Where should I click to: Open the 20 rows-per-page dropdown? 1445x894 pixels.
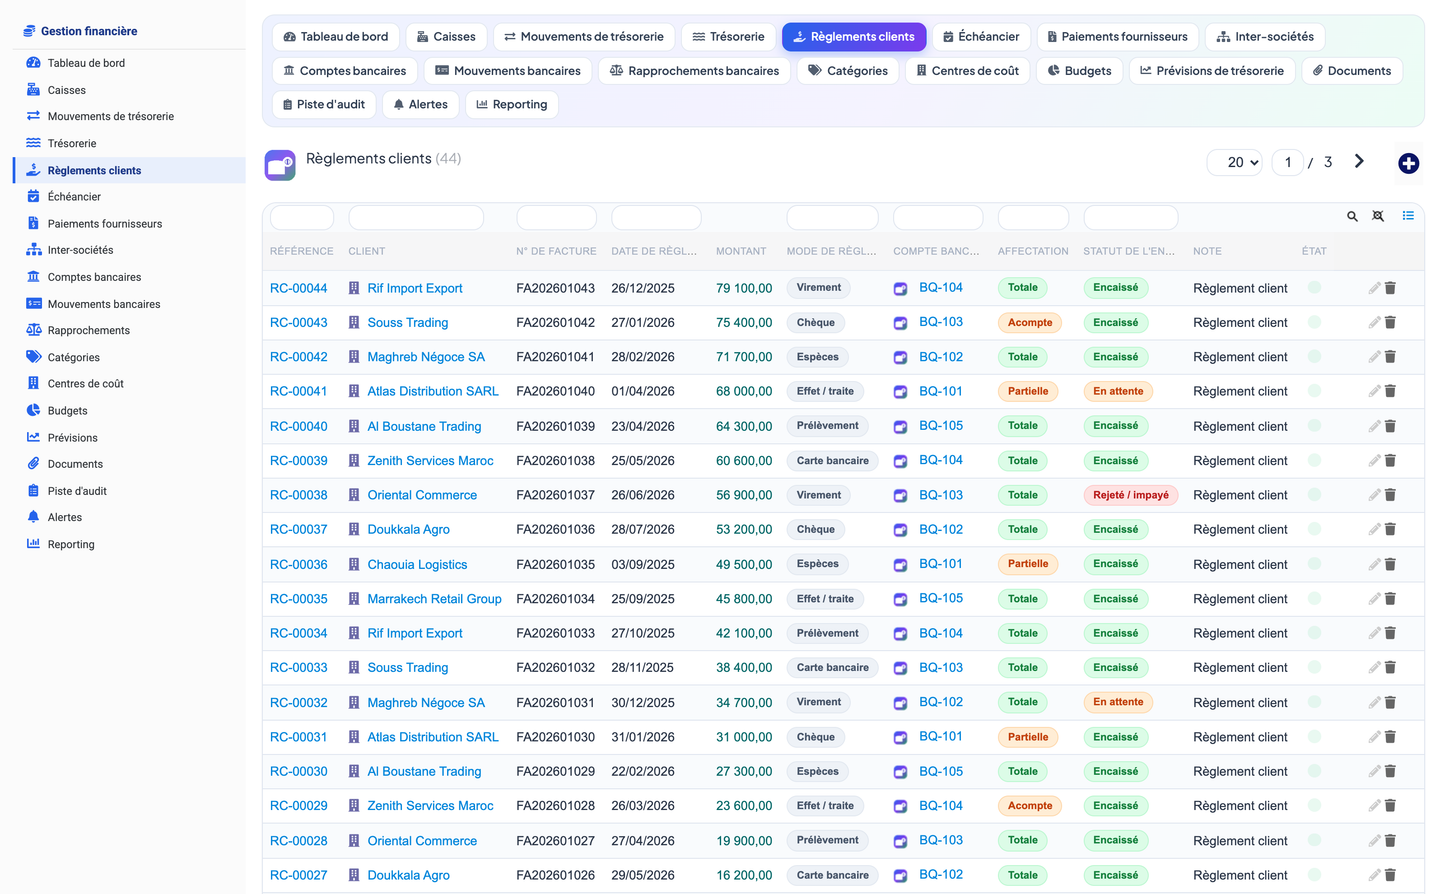(1235, 162)
